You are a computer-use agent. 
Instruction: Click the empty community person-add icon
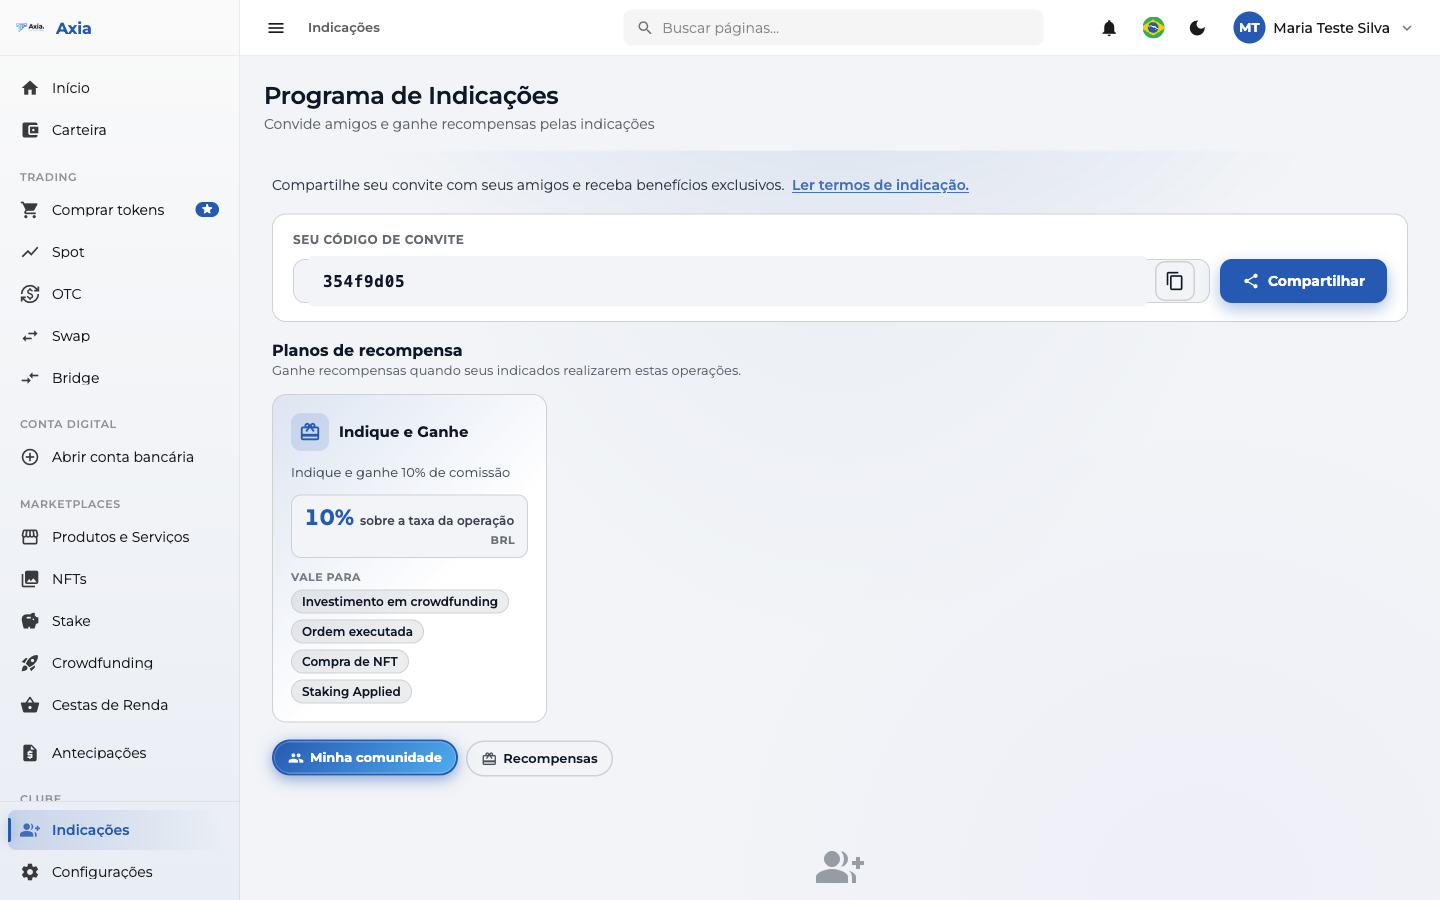pos(840,867)
